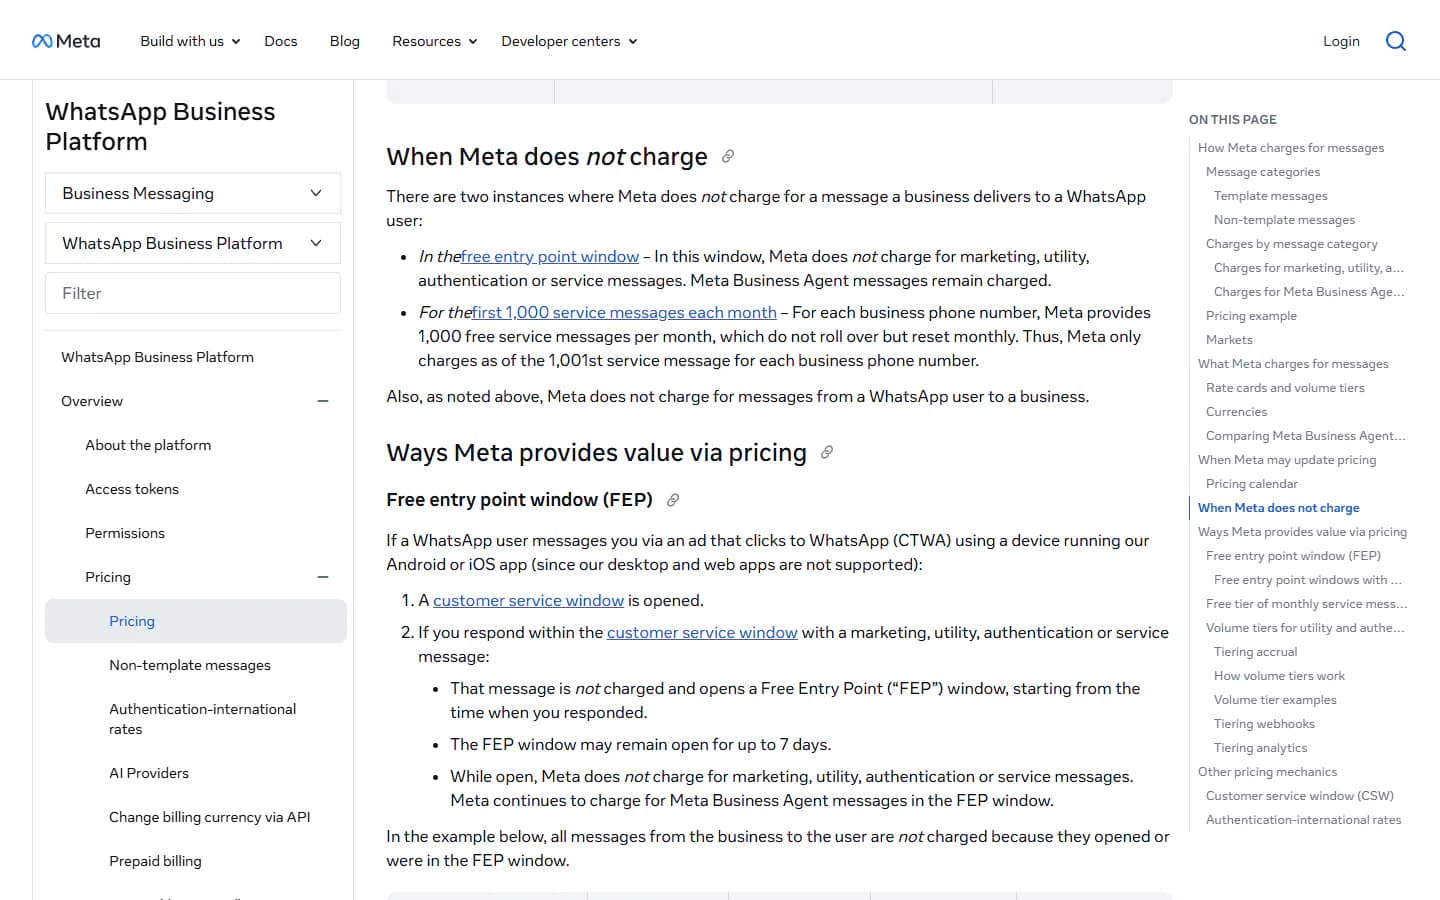Jump to Template messages section
The width and height of the screenshot is (1440, 900).
1271,196
